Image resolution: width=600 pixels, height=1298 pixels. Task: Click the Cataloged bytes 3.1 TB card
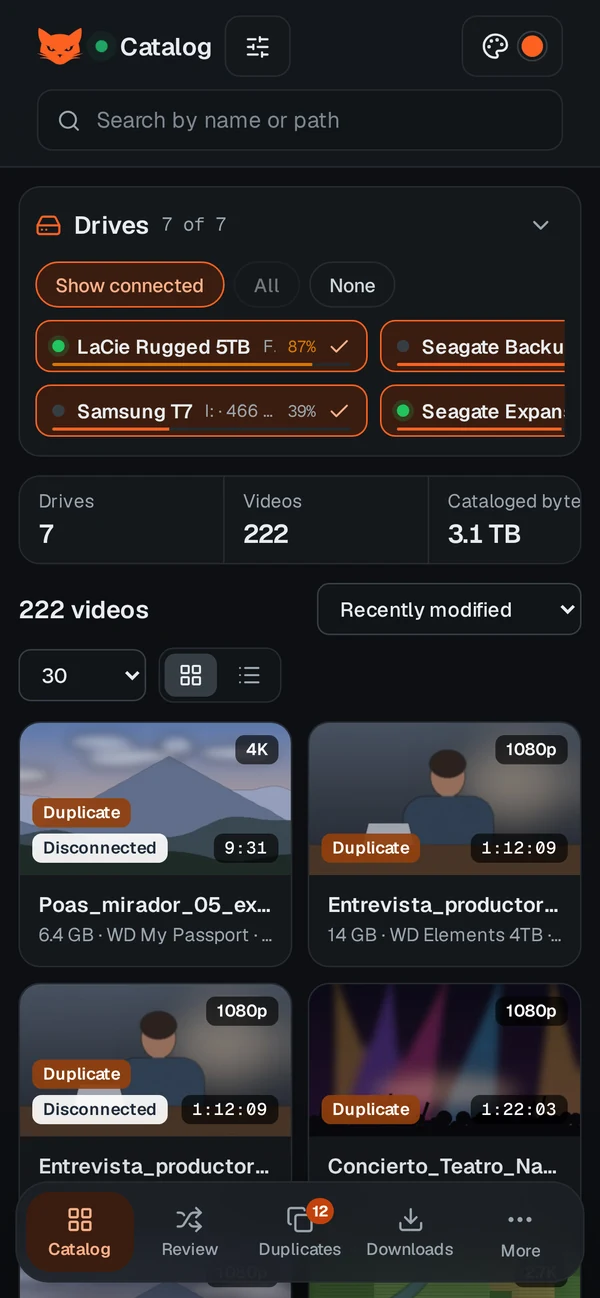coord(505,520)
